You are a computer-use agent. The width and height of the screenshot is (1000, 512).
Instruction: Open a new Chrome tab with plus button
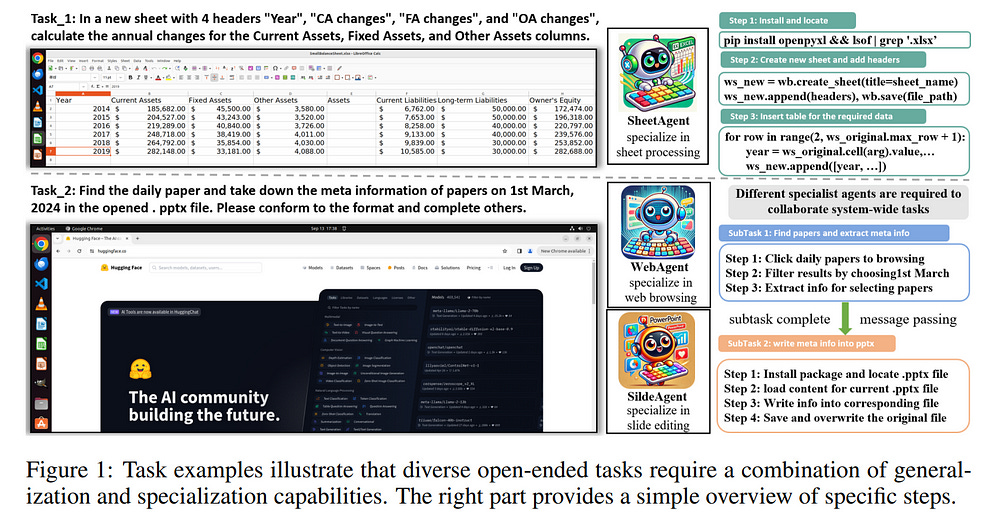coord(137,238)
